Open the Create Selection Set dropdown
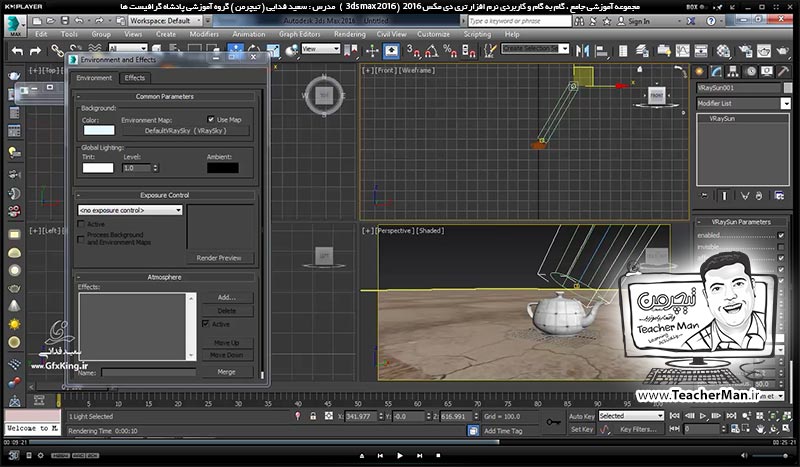Viewport: 800px width, 467px height. pos(535,48)
